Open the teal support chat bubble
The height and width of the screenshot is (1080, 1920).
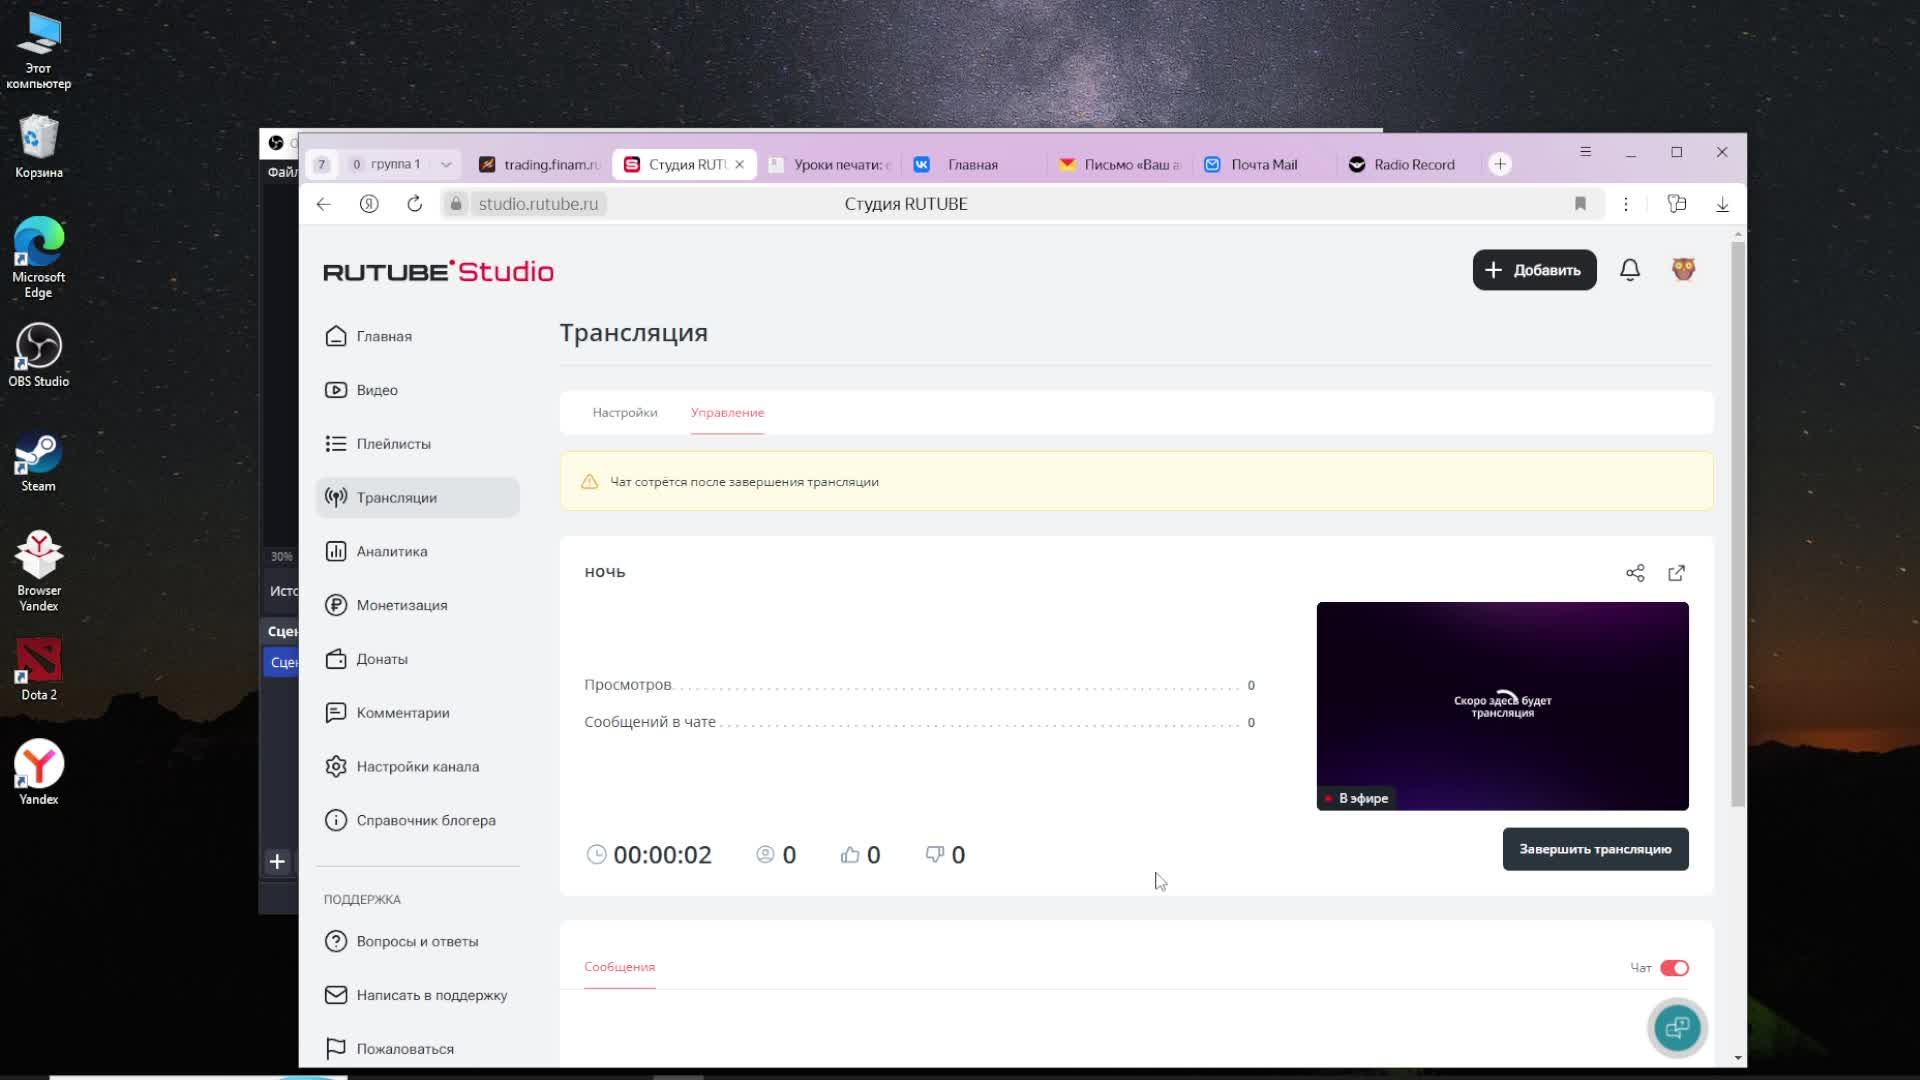click(x=1677, y=1027)
